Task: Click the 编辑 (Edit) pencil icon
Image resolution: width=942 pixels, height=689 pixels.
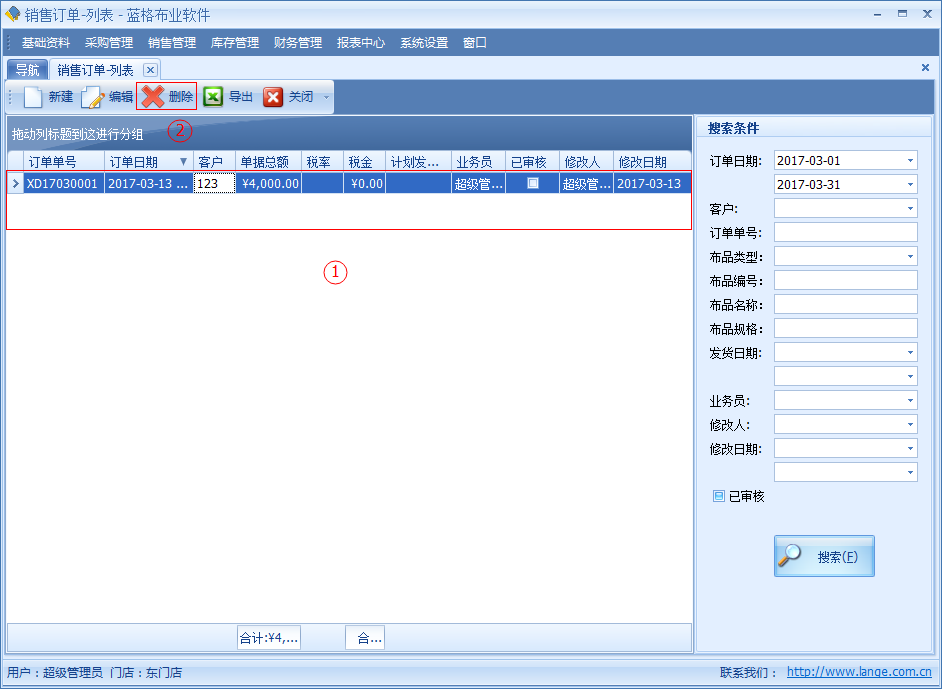Action: tap(93, 97)
